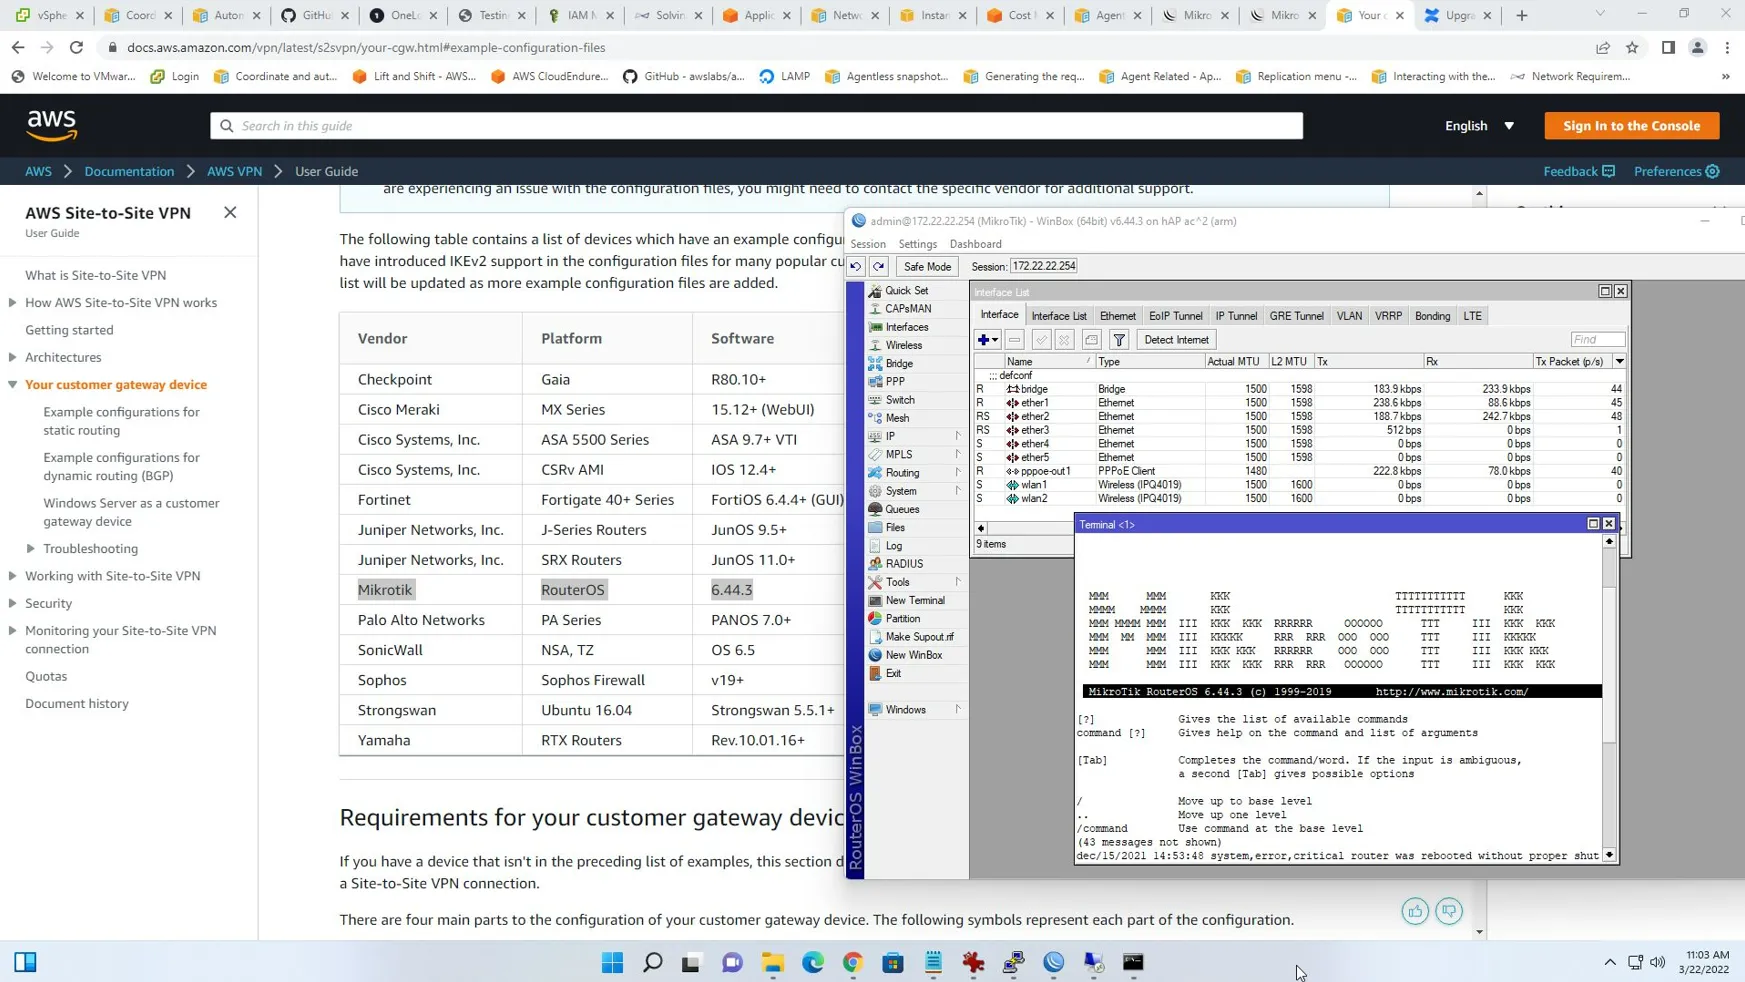The height and width of the screenshot is (982, 1745).
Task: Bookmark this page with the star icon
Action: point(1632,47)
